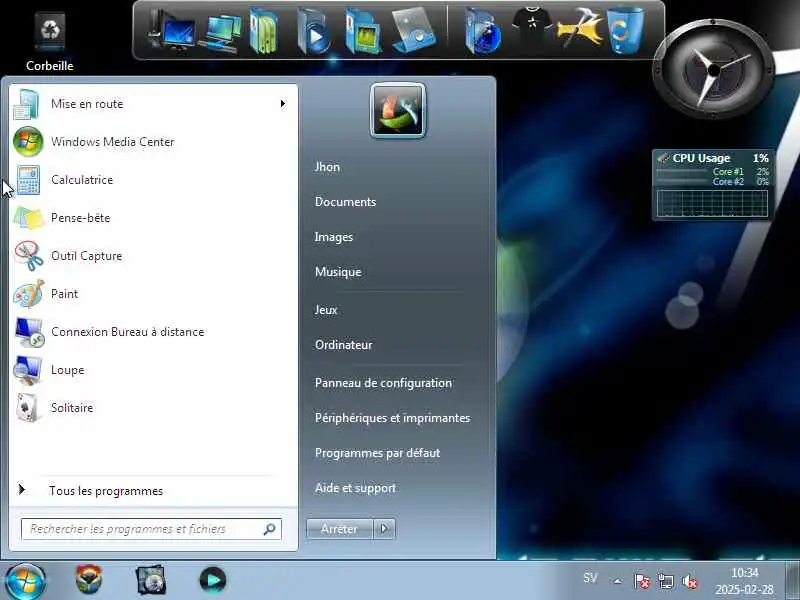Image resolution: width=800 pixels, height=600 pixels.
Task: Open the hammer and tools dock icon
Action: pos(580,29)
